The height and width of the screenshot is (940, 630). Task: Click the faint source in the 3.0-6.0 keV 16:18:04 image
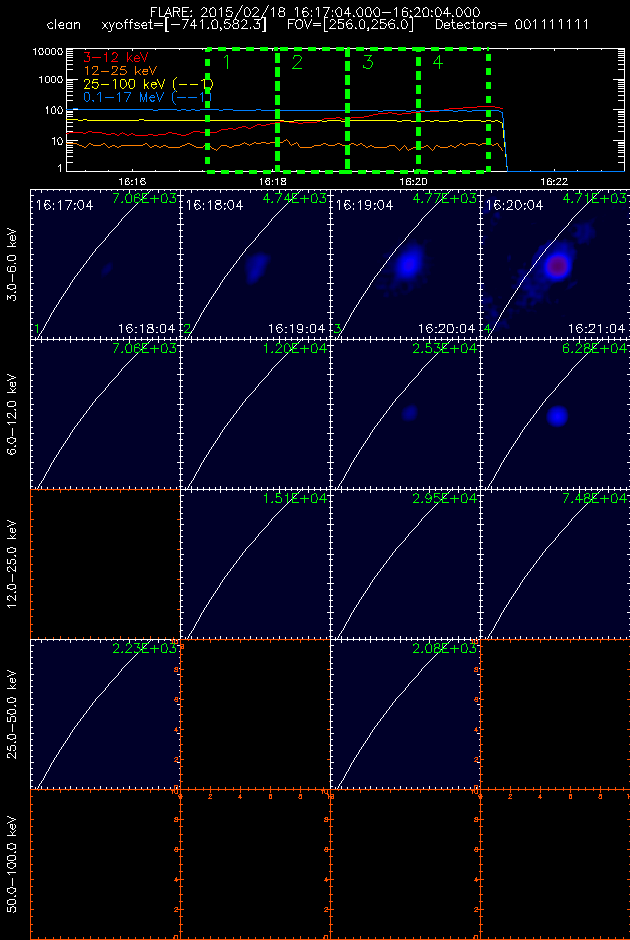pyautogui.click(x=257, y=267)
